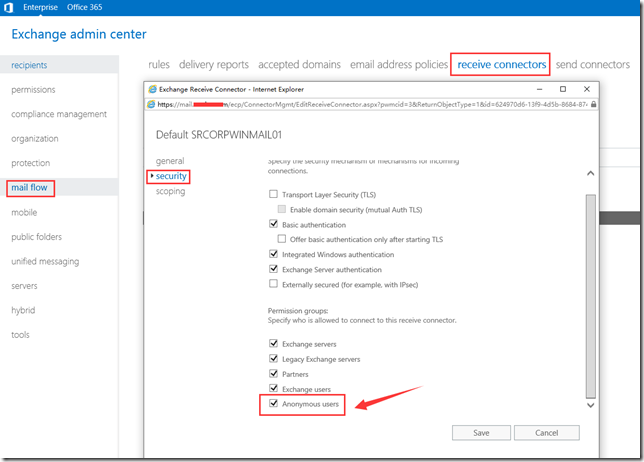Open recipients in the left navigation
This screenshot has width=644, height=462.
point(29,65)
